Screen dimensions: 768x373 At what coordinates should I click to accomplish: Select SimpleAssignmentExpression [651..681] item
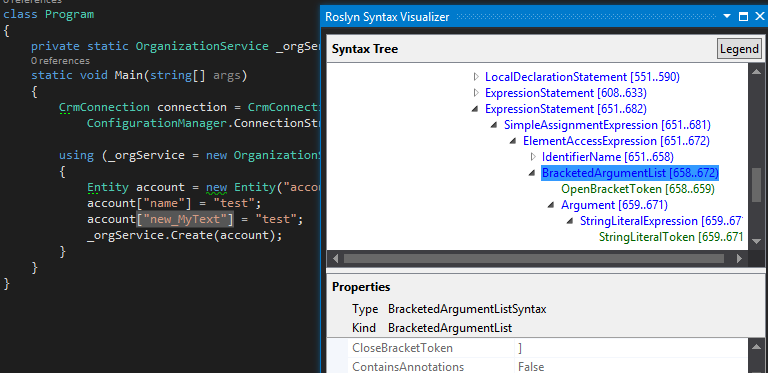coord(607,125)
